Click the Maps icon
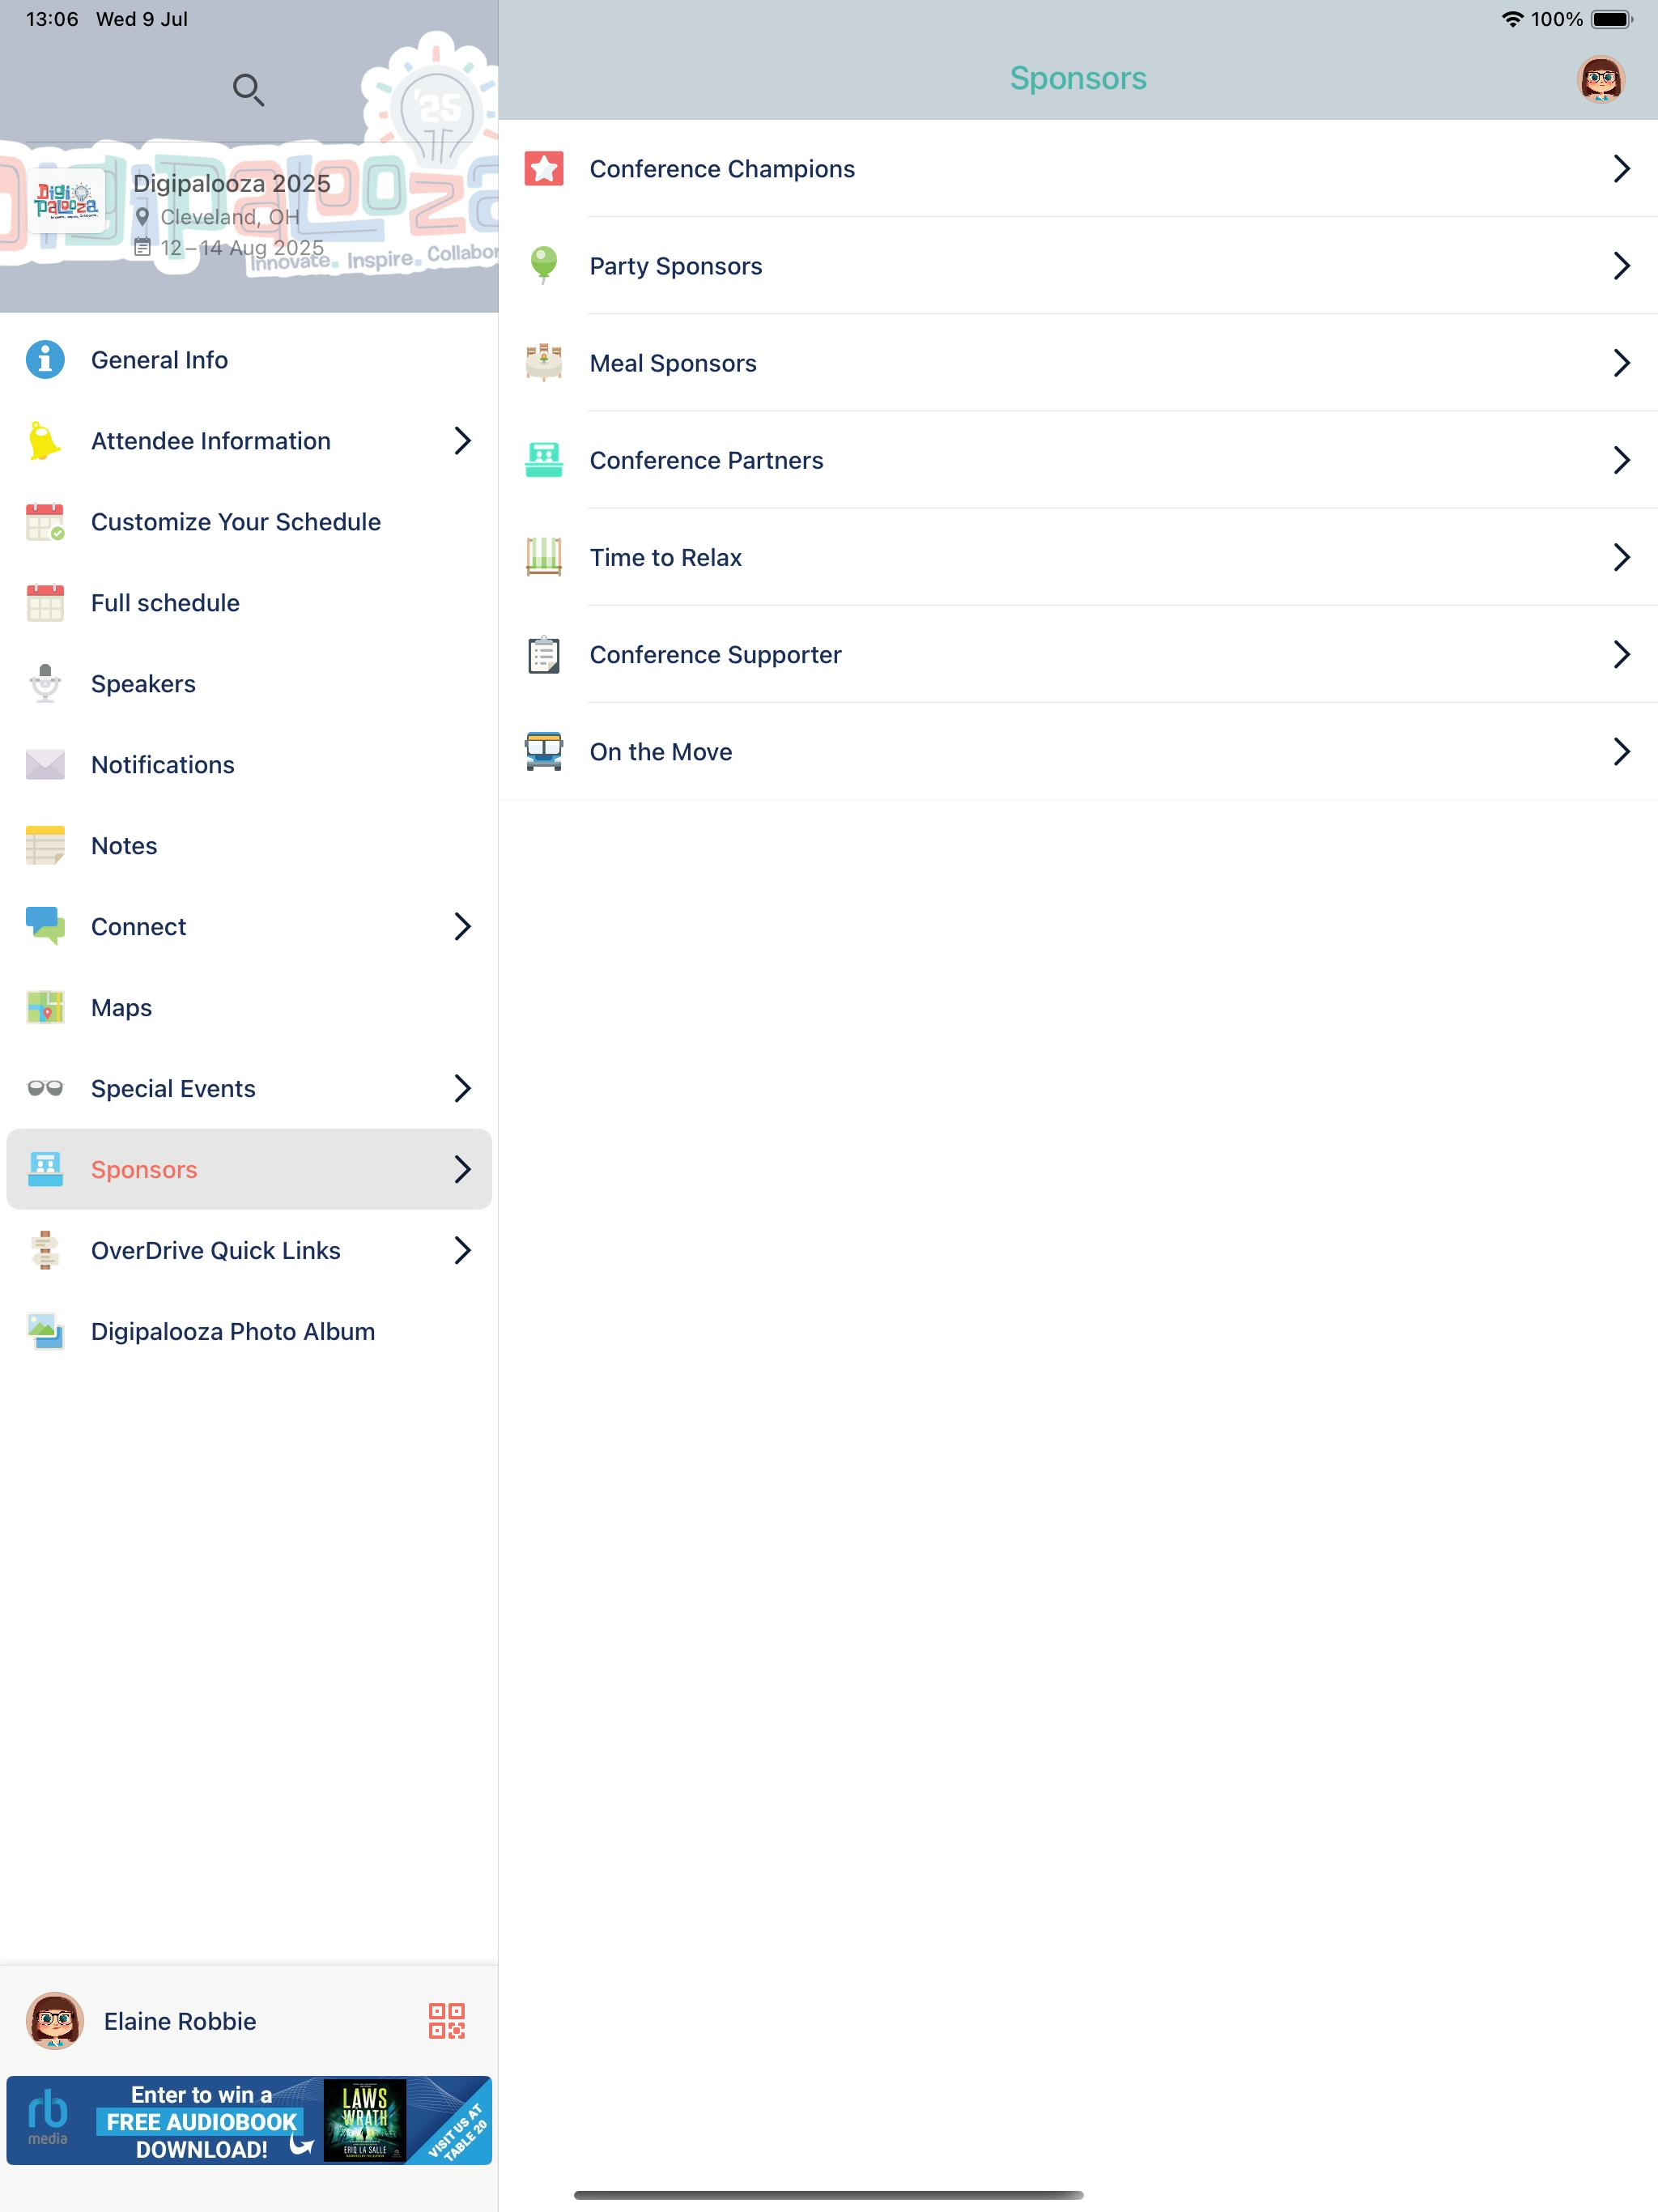 point(45,1008)
